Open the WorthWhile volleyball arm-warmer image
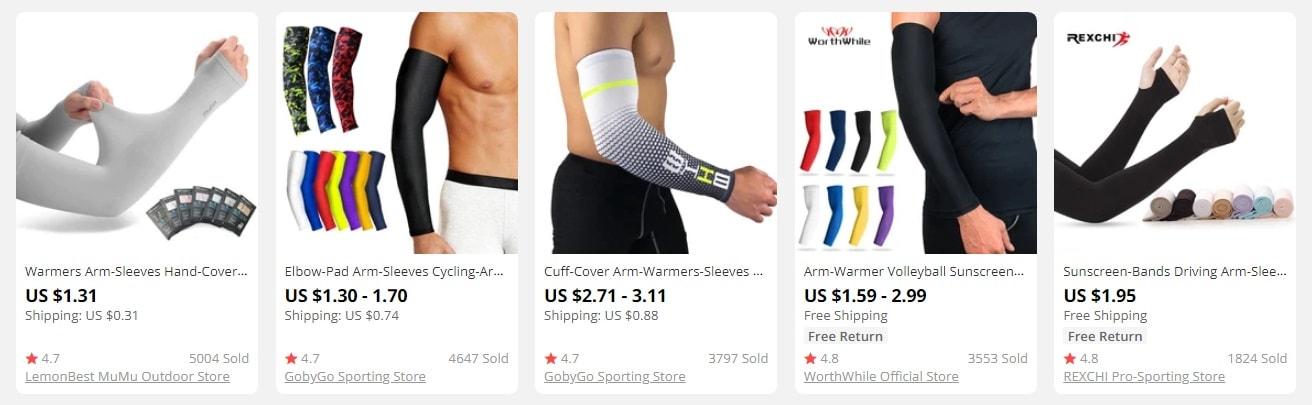The height and width of the screenshot is (405, 1312). point(916,133)
